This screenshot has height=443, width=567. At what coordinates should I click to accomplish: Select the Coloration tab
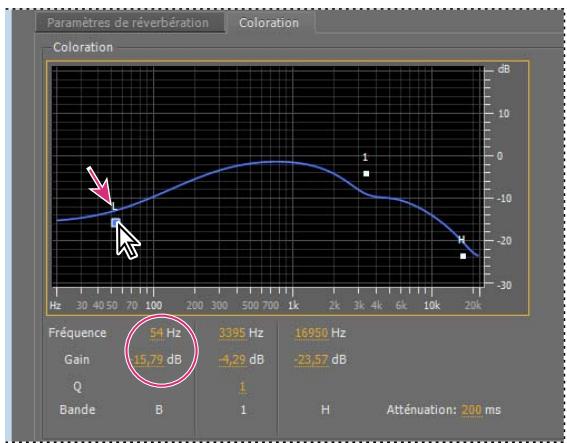click(269, 23)
